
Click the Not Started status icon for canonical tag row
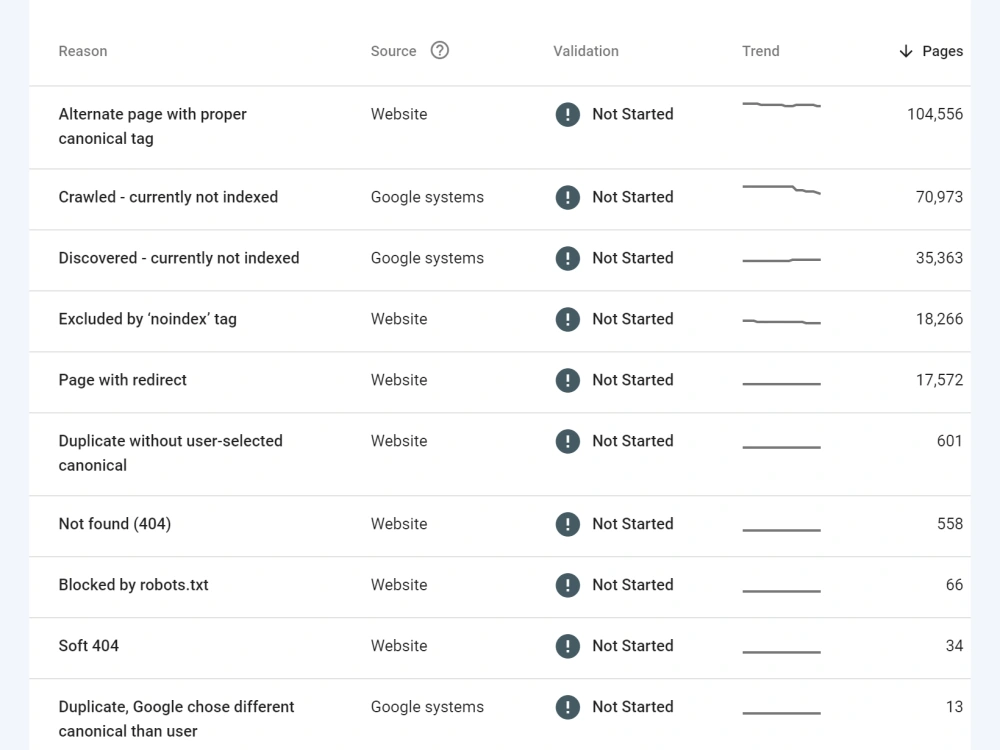coord(567,114)
